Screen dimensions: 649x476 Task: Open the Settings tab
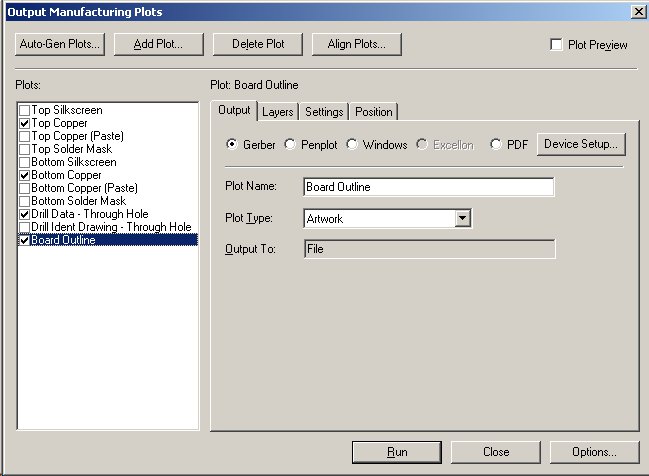[x=324, y=112]
